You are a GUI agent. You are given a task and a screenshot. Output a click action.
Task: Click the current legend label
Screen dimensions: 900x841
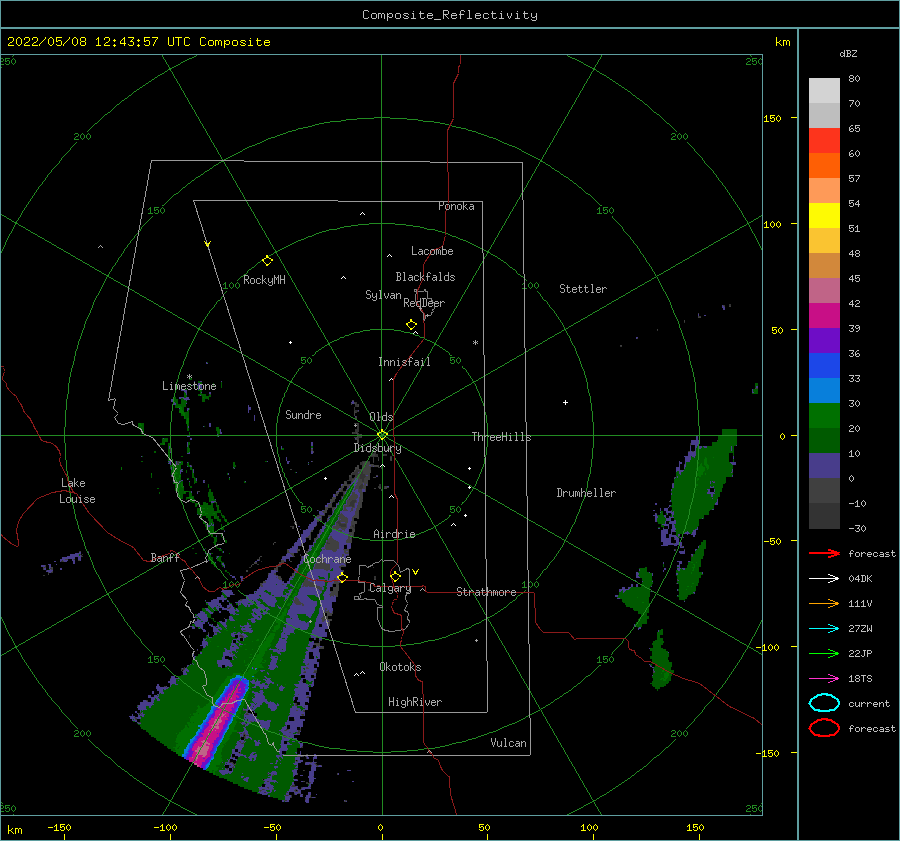pos(869,703)
